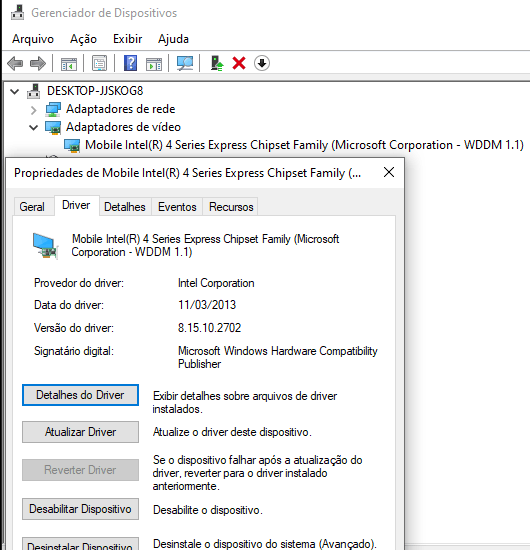Click the Reverter Driver button

pos(80,470)
